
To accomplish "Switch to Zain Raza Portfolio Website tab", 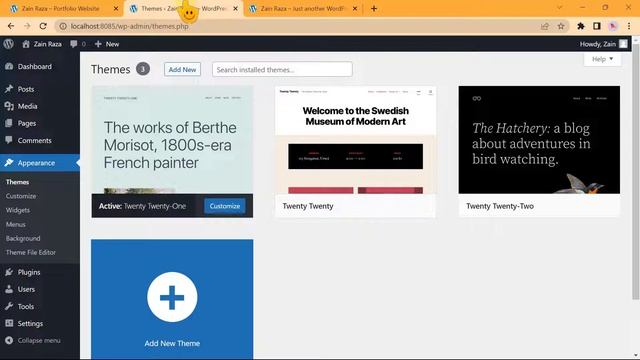I will point(60,9).
